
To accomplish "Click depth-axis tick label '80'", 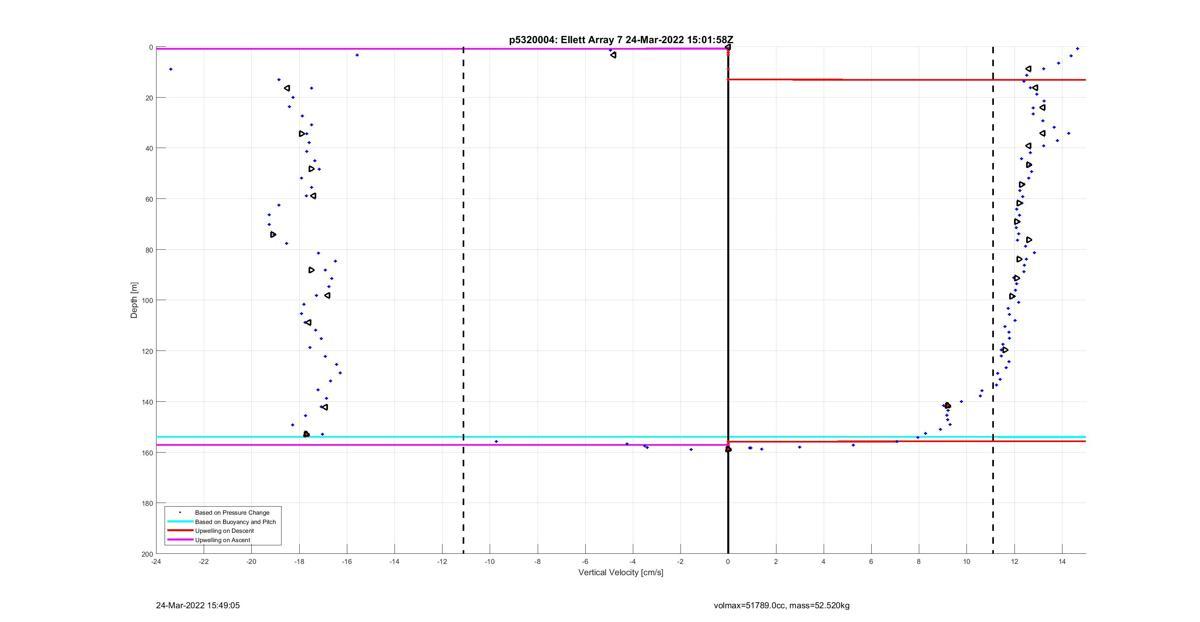I will click(148, 250).
